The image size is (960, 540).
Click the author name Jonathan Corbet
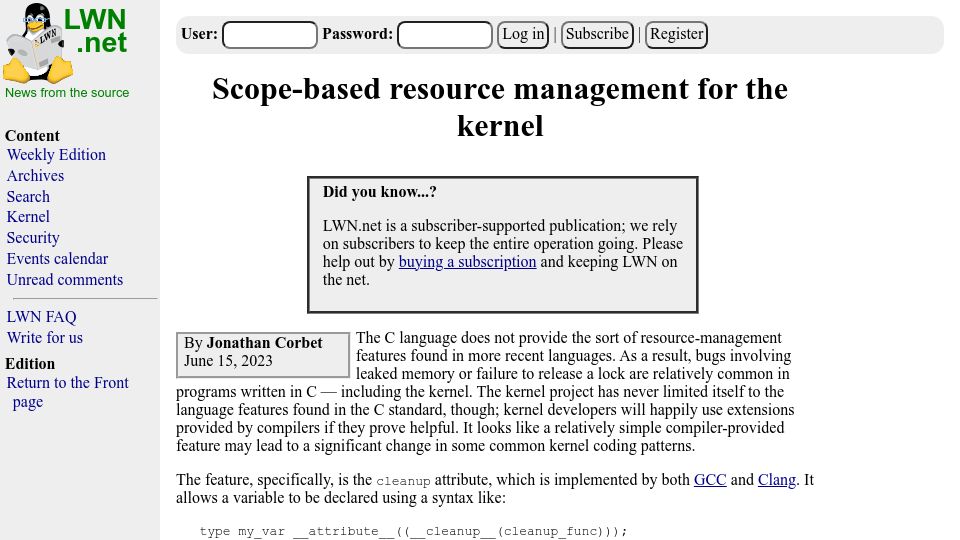(x=264, y=343)
